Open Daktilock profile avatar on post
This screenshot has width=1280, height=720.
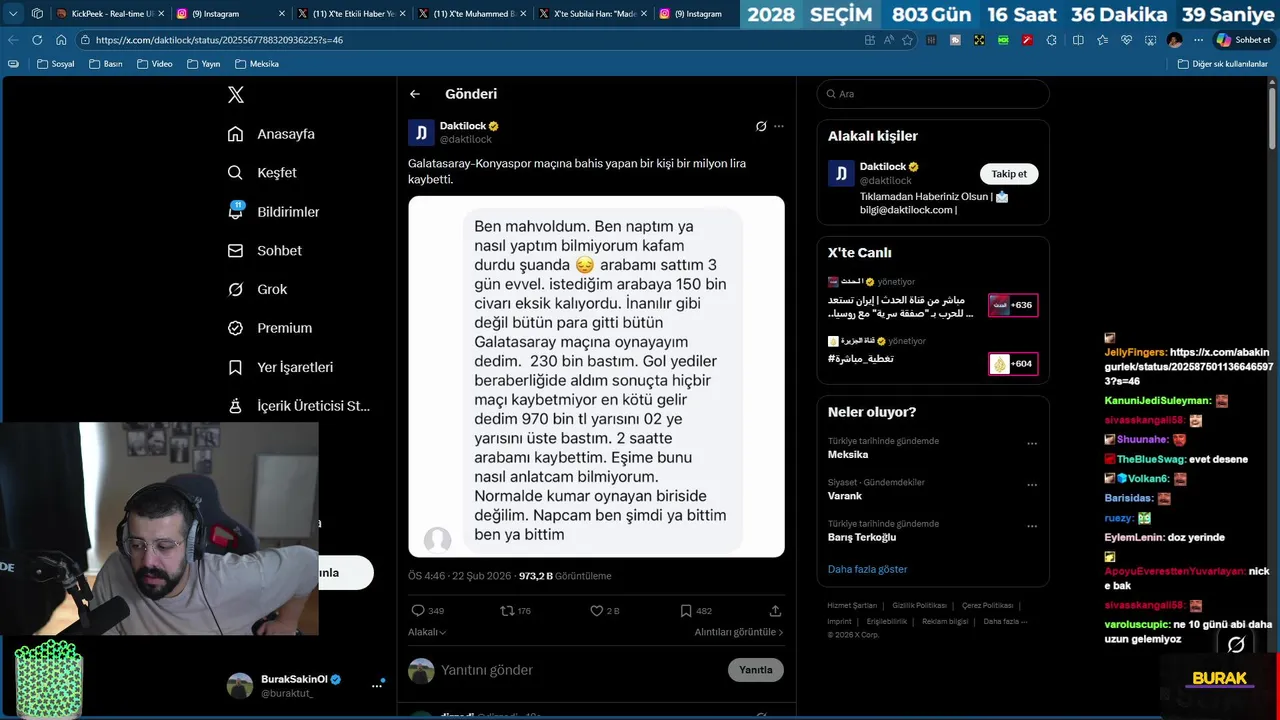coord(421,132)
